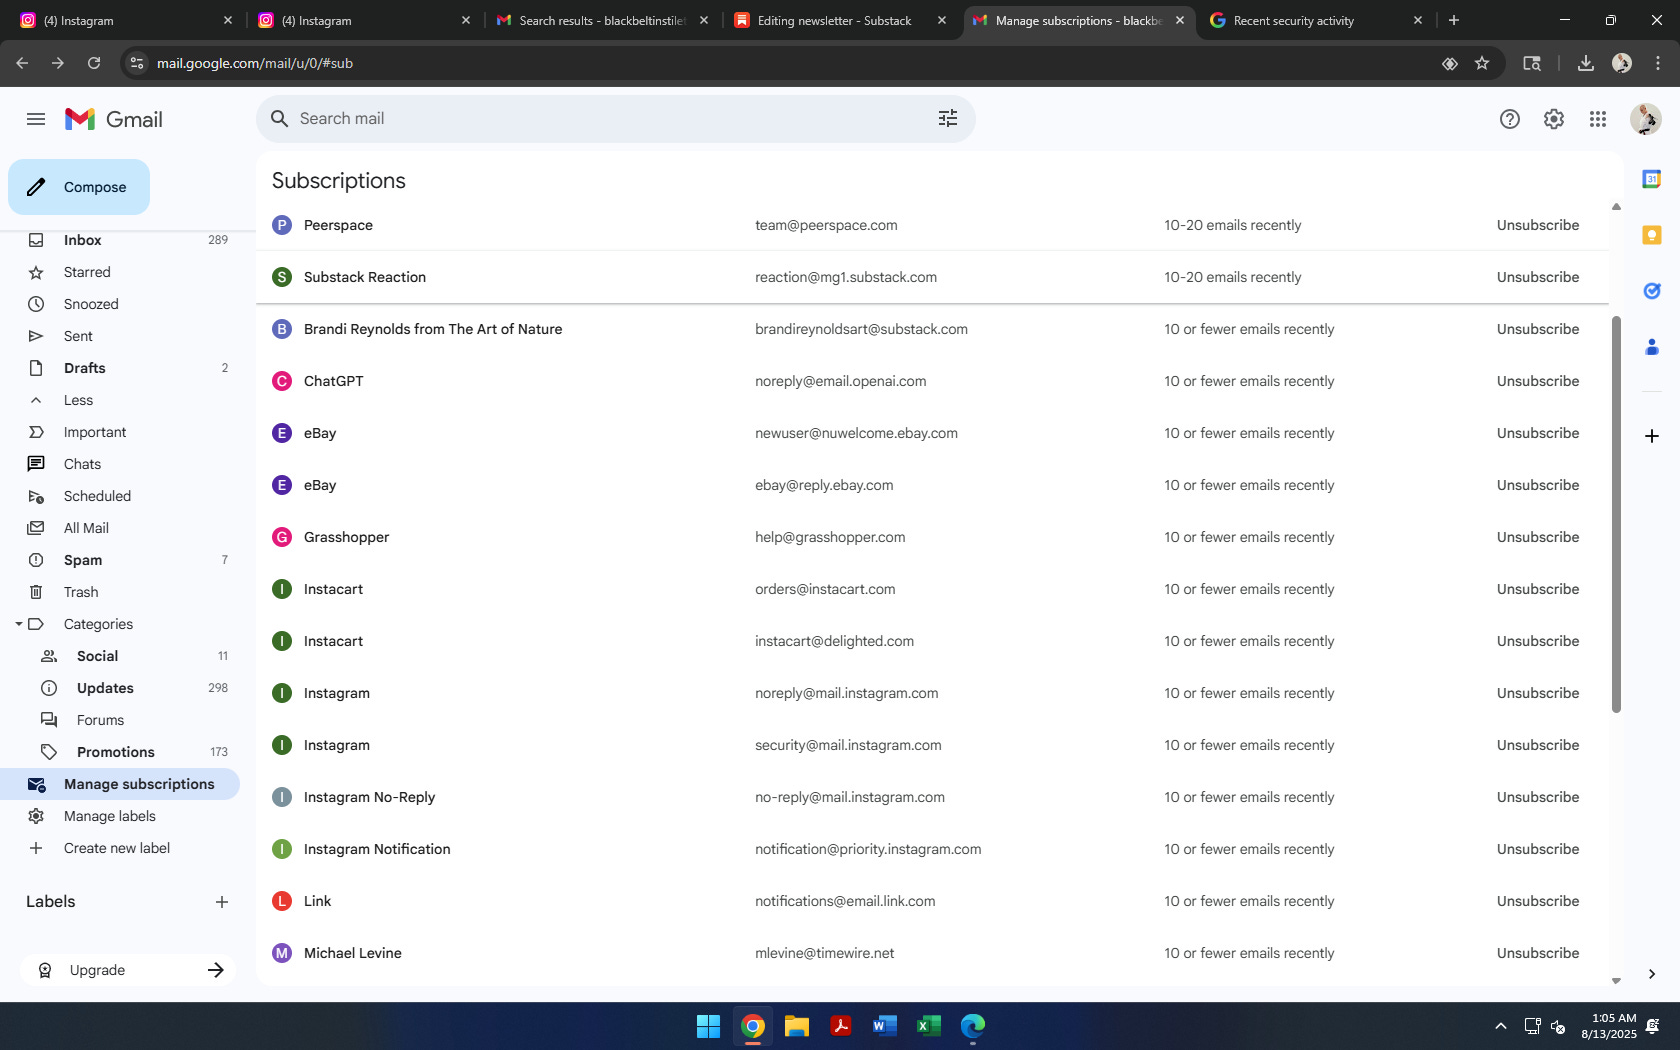The width and height of the screenshot is (1680, 1050).
Task: Open Google Tasks side panel icon
Action: (1652, 291)
